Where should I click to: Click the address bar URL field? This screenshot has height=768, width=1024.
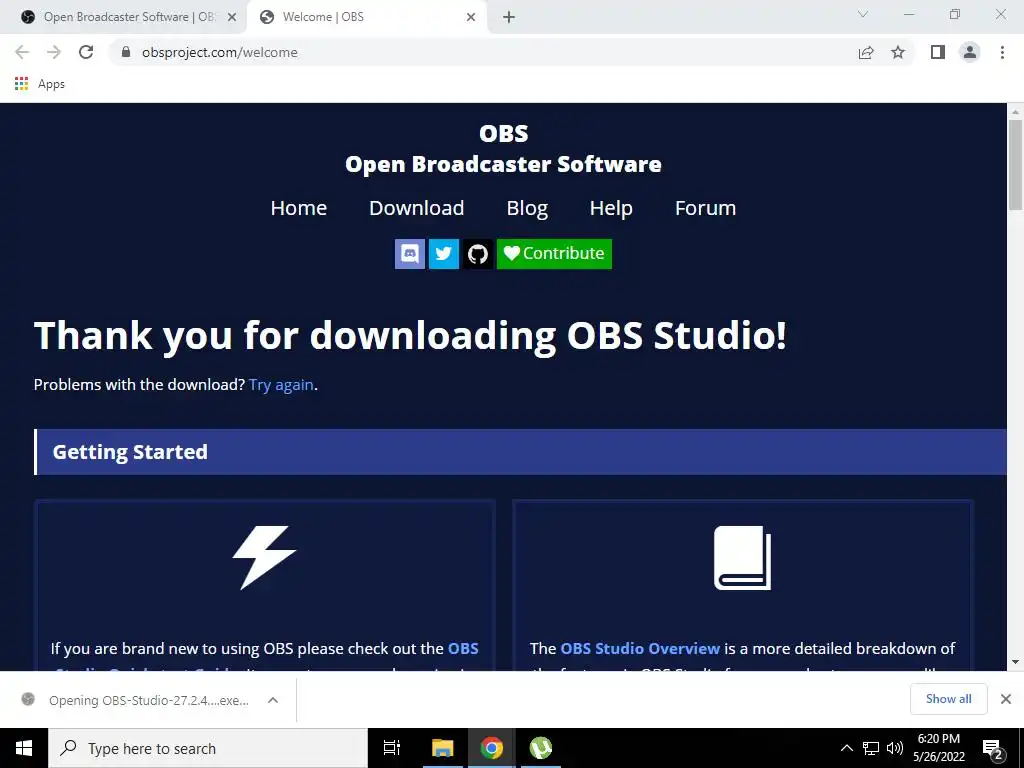click(483, 52)
